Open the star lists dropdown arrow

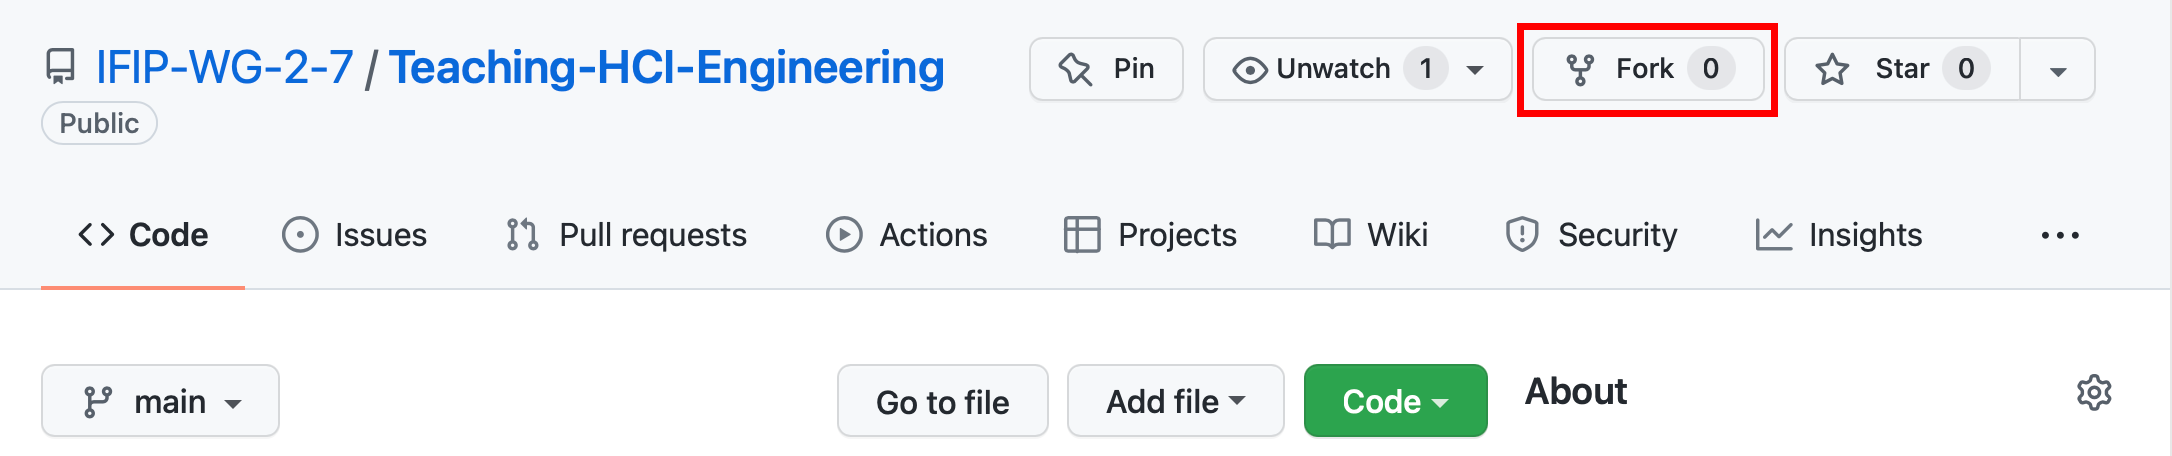pyautogui.click(x=2058, y=70)
